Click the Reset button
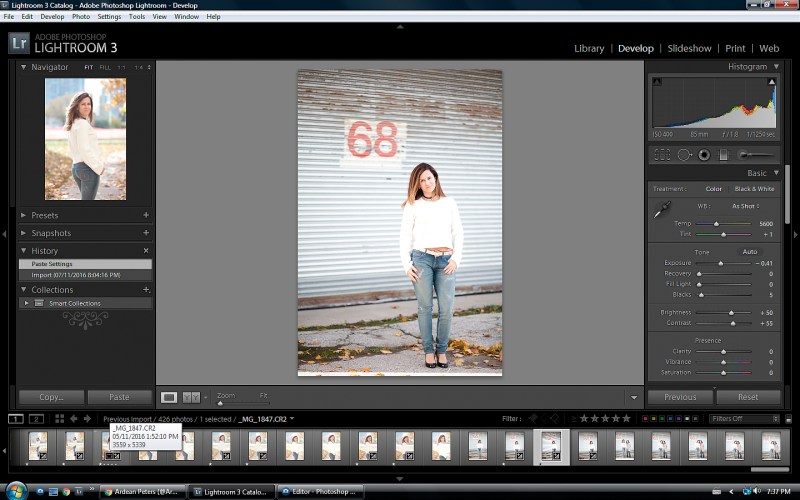 (747, 397)
